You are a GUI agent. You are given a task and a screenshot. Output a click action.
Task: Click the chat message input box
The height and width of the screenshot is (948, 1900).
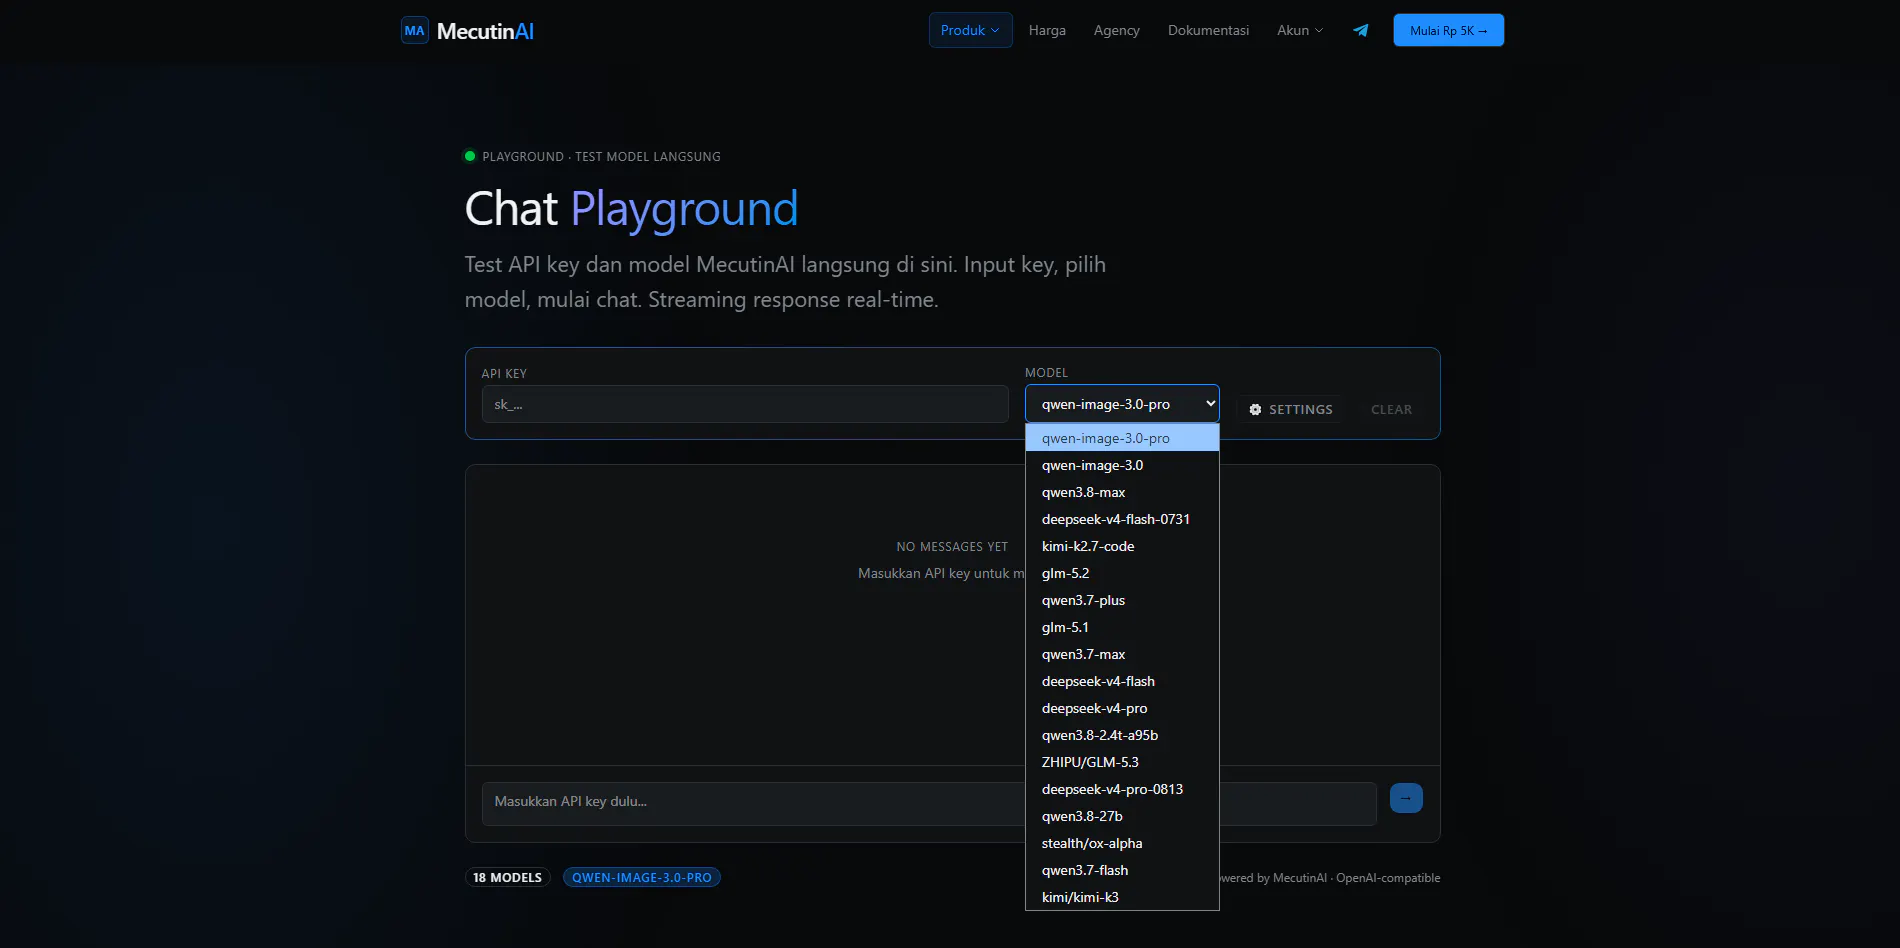(x=929, y=803)
